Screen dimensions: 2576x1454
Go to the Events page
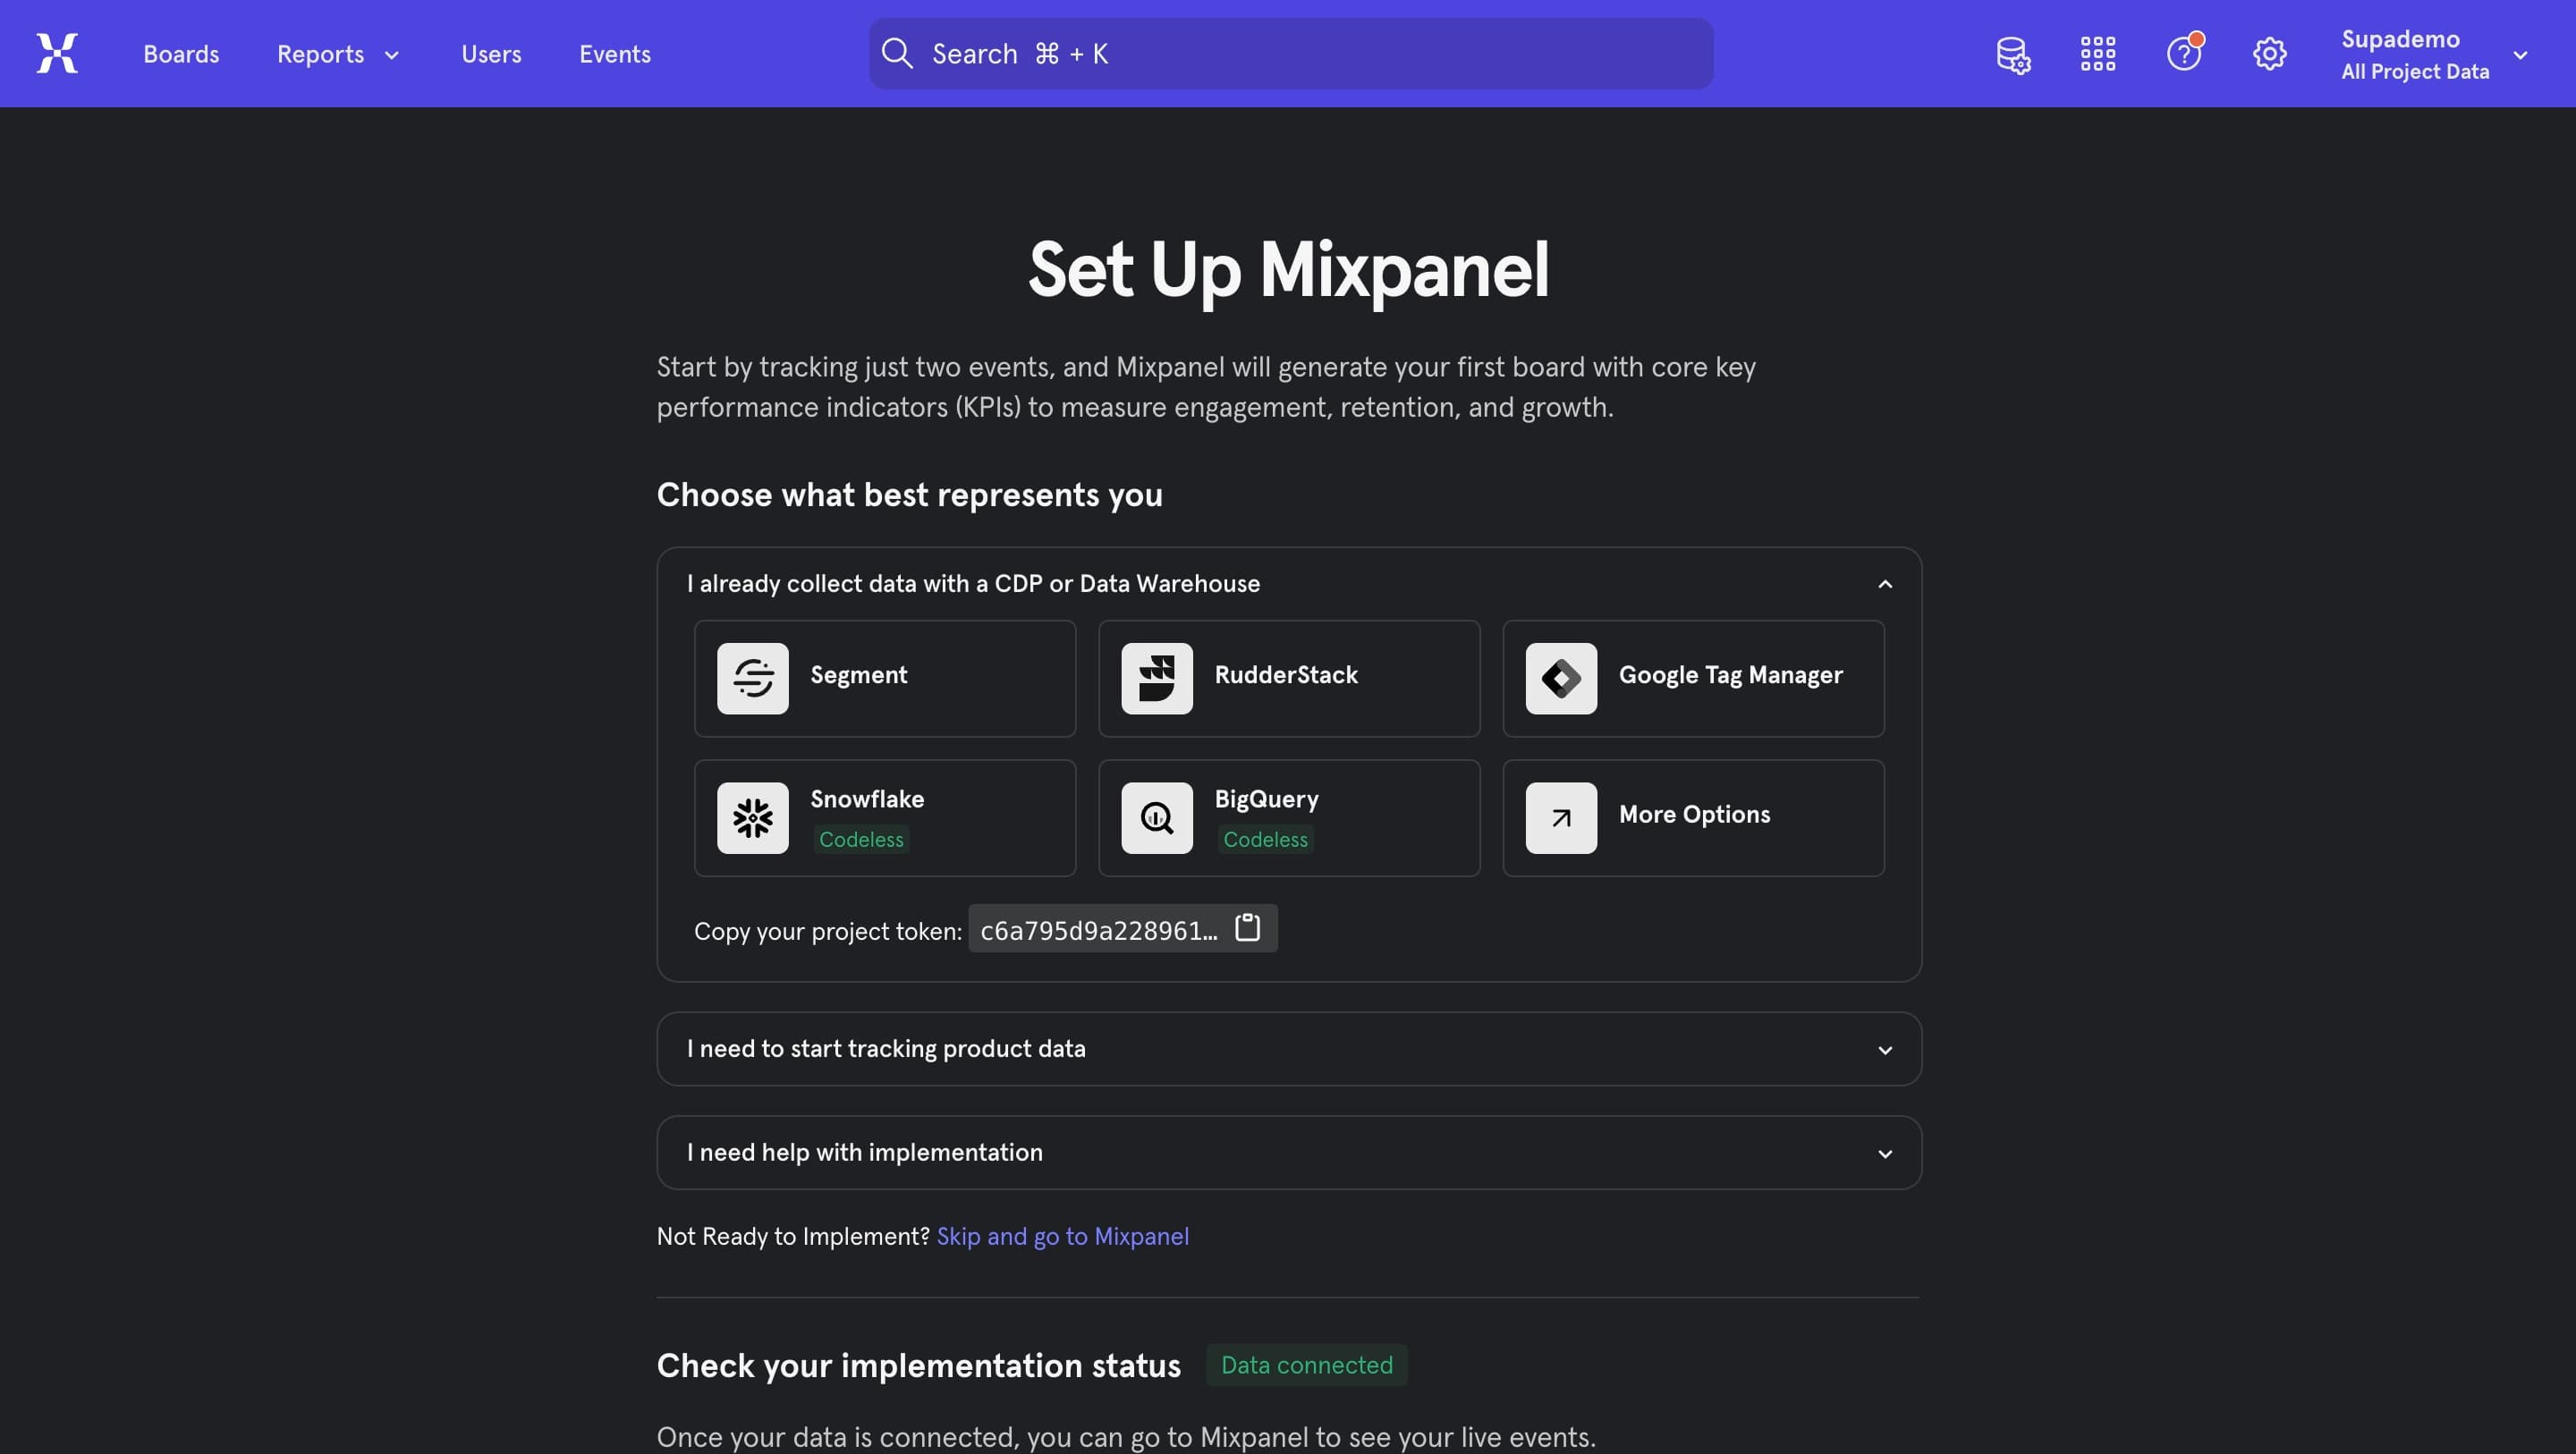point(615,54)
